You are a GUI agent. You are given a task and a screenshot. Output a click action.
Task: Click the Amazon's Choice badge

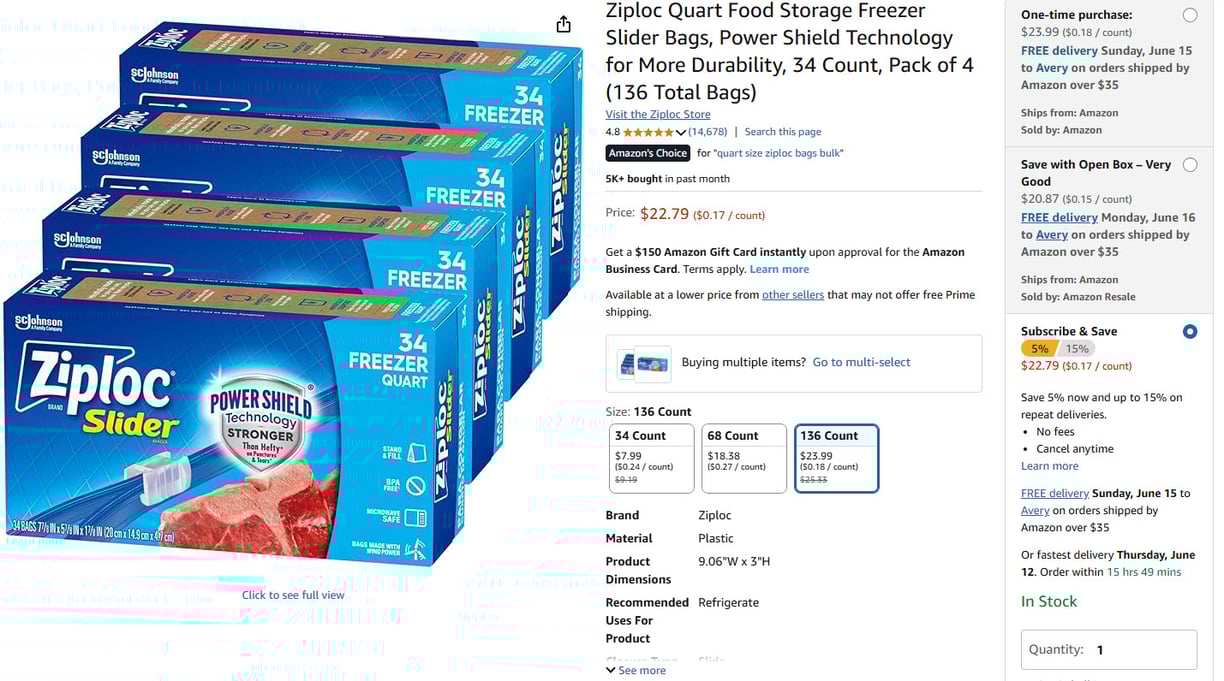tap(648, 153)
